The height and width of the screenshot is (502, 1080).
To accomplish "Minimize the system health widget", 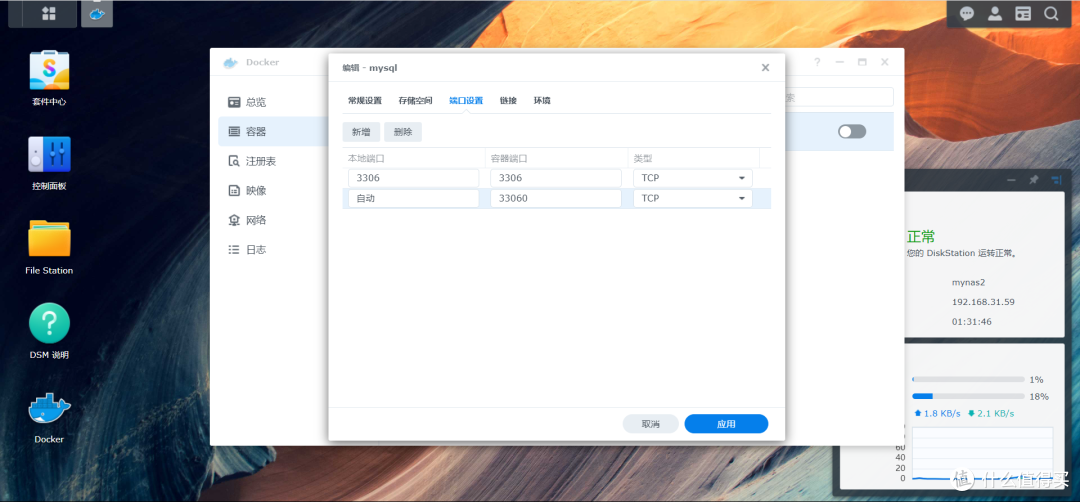I will 1011,180.
